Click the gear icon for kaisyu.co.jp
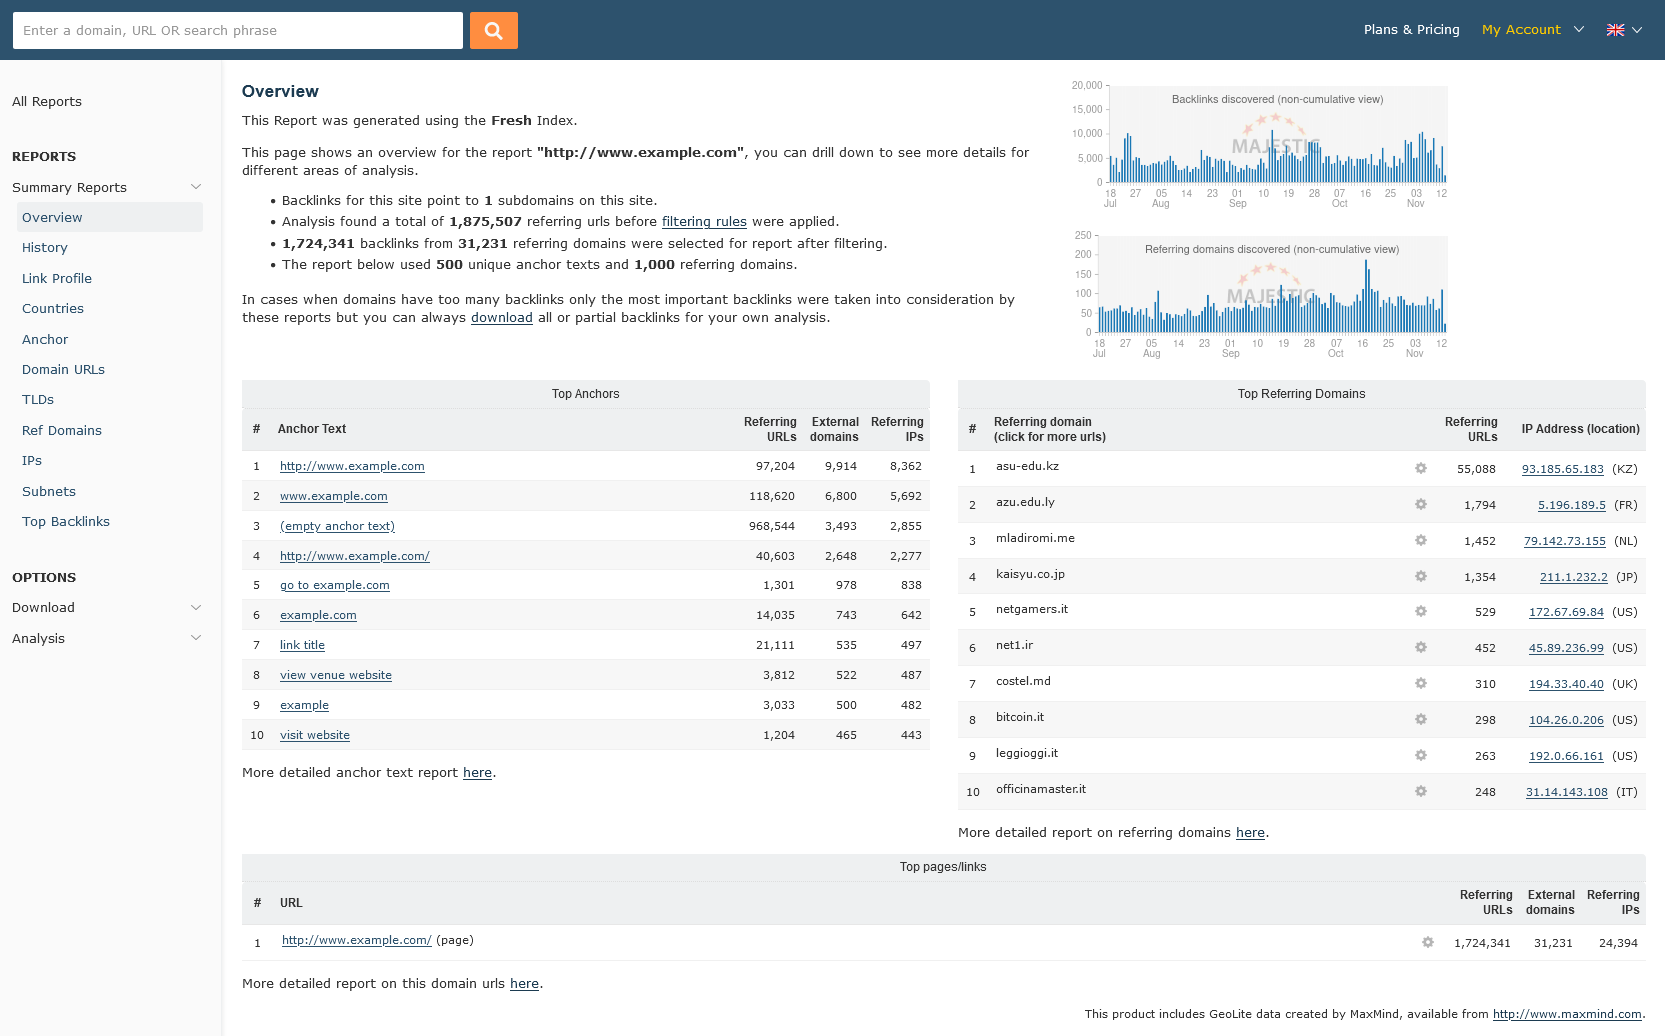This screenshot has height=1036, width=1665. [x=1420, y=576]
